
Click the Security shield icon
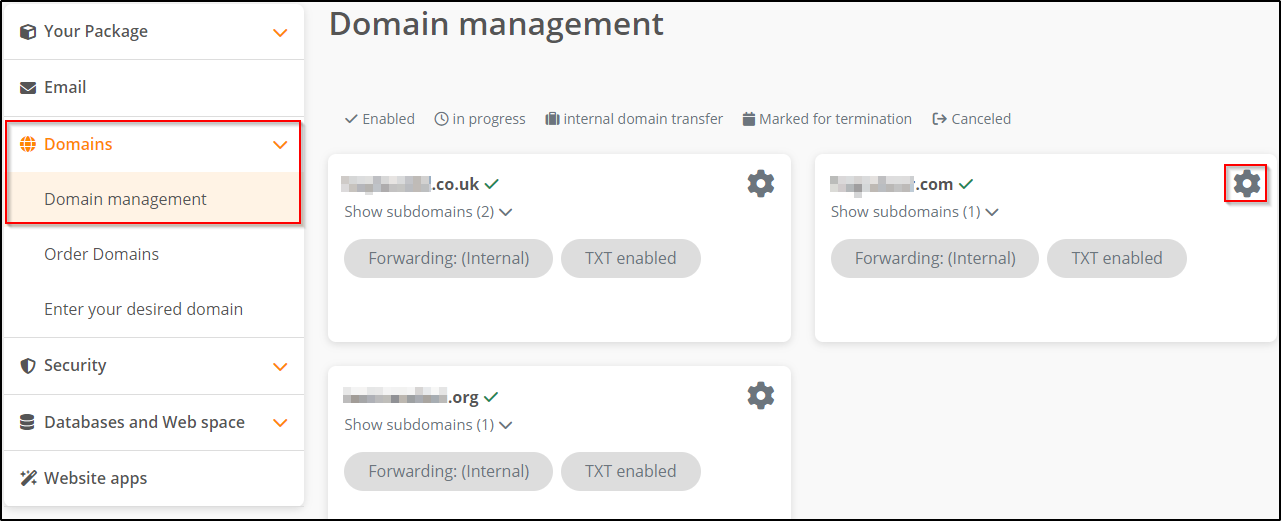(x=28, y=366)
